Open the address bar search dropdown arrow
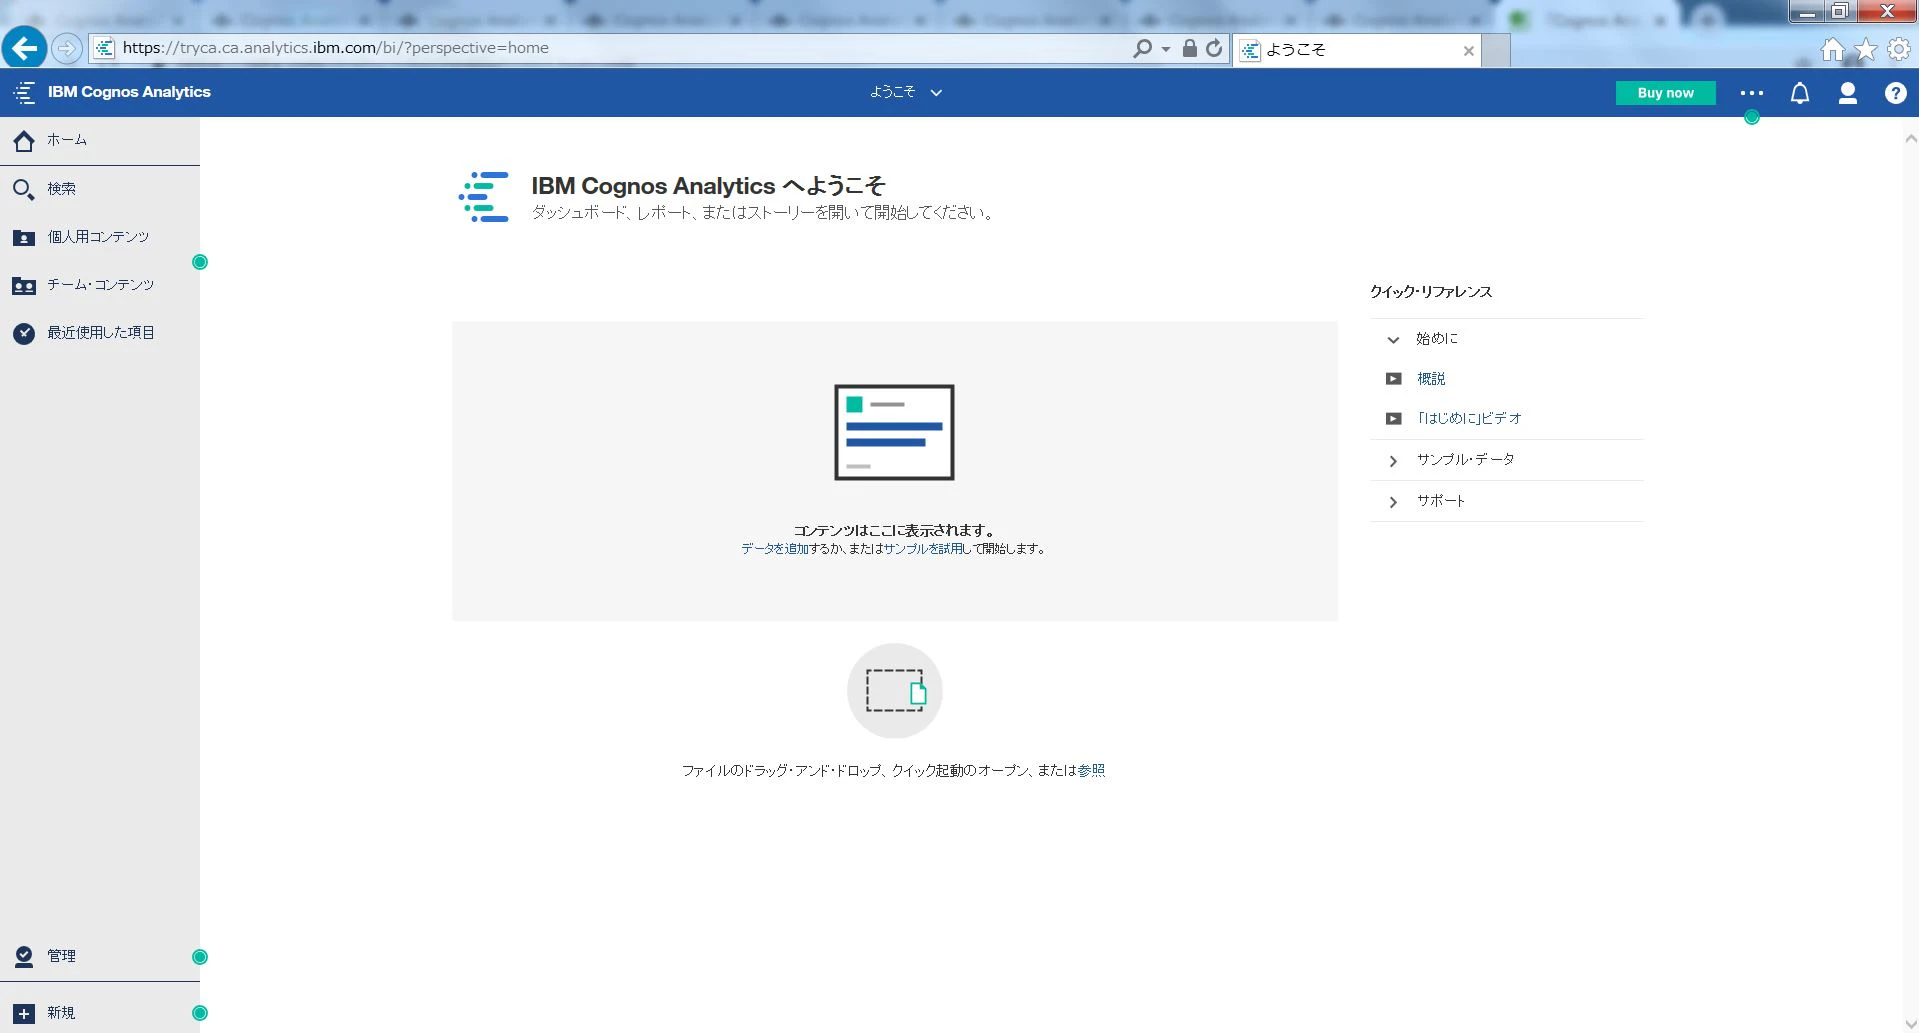 pos(1166,49)
